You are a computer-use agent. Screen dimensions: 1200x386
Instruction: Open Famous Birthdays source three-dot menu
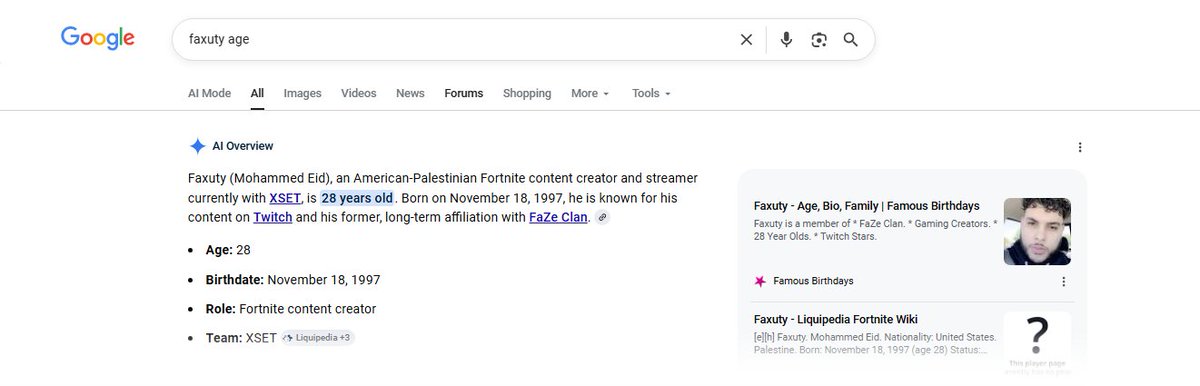[x=1063, y=282]
